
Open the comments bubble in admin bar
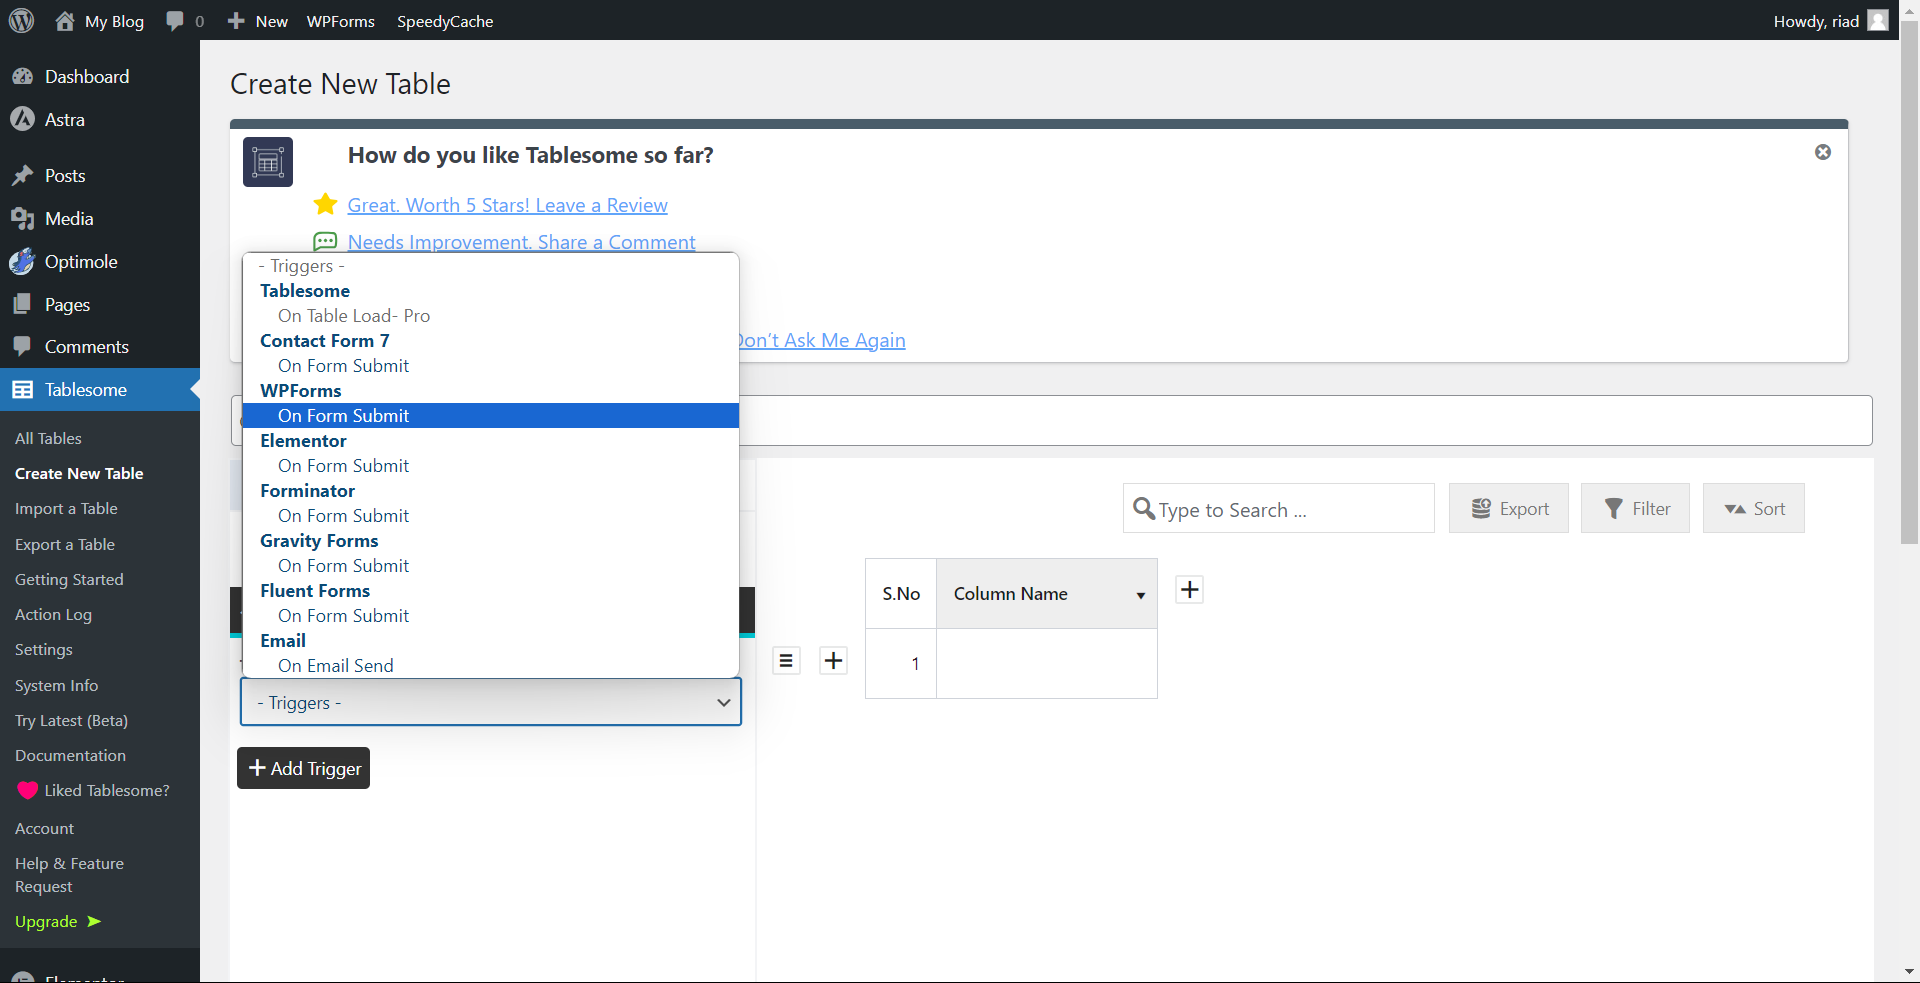click(x=176, y=21)
